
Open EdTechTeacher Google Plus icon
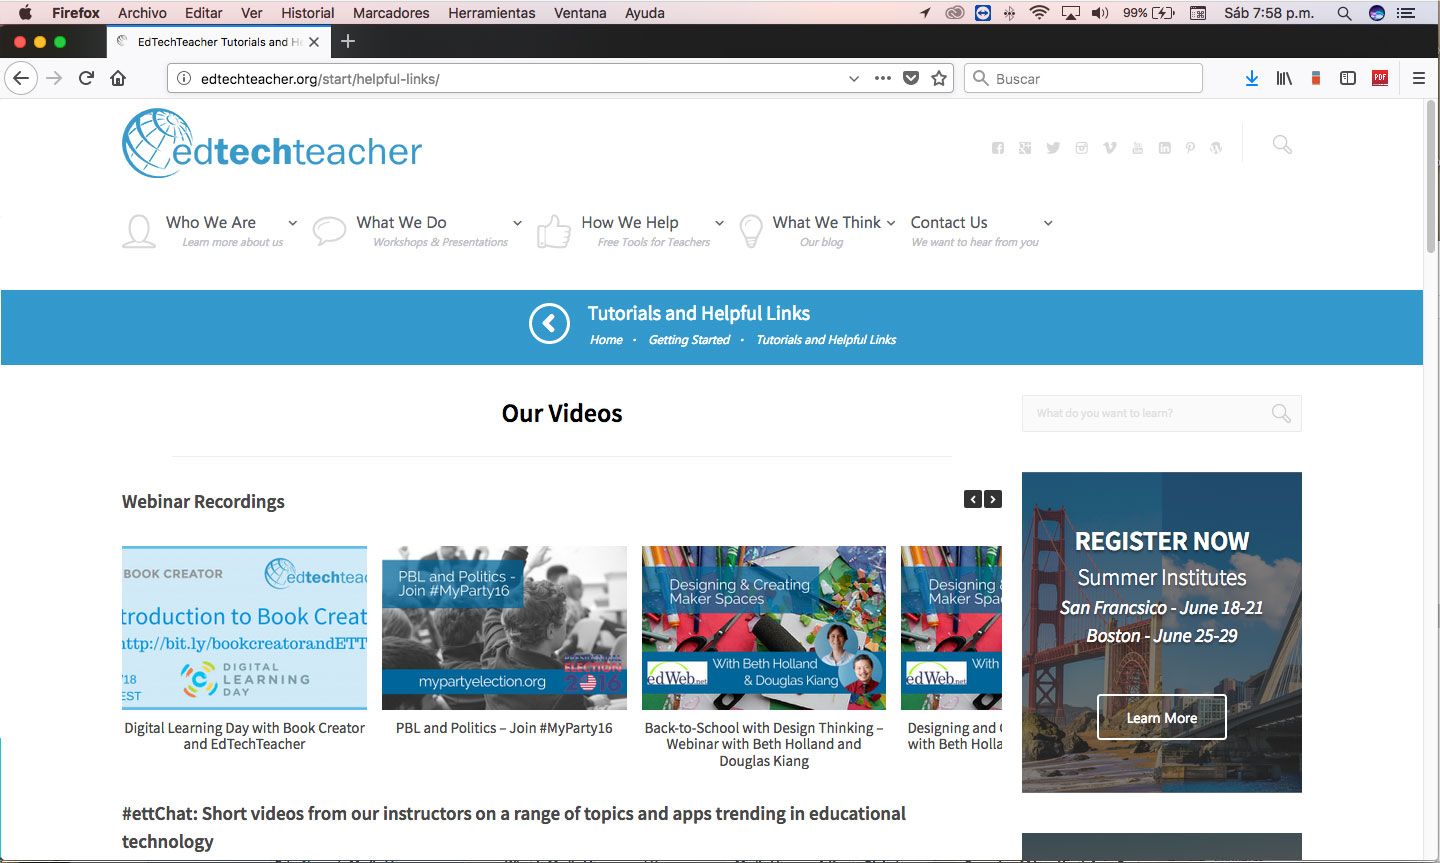(1025, 148)
